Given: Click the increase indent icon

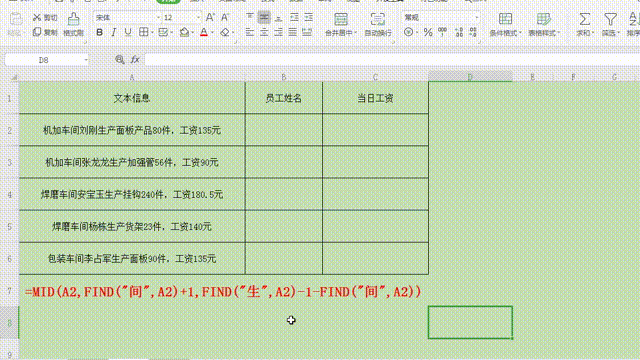Looking at the screenshot, I should click(x=309, y=17).
